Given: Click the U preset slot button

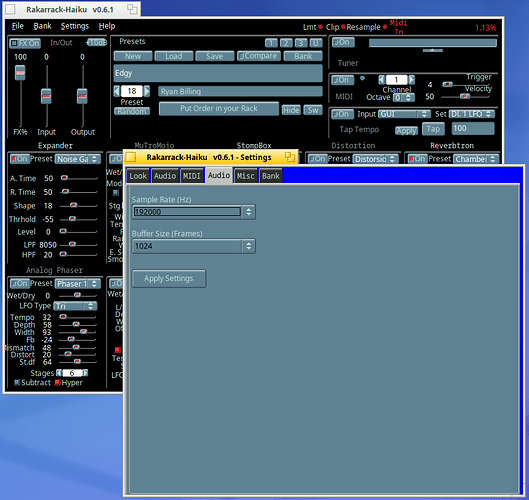Looking at the screenshot, I should pos(316,43).
